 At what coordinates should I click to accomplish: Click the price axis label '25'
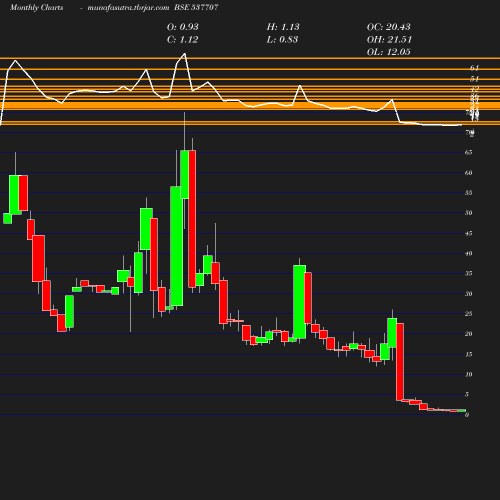[468, 314]
